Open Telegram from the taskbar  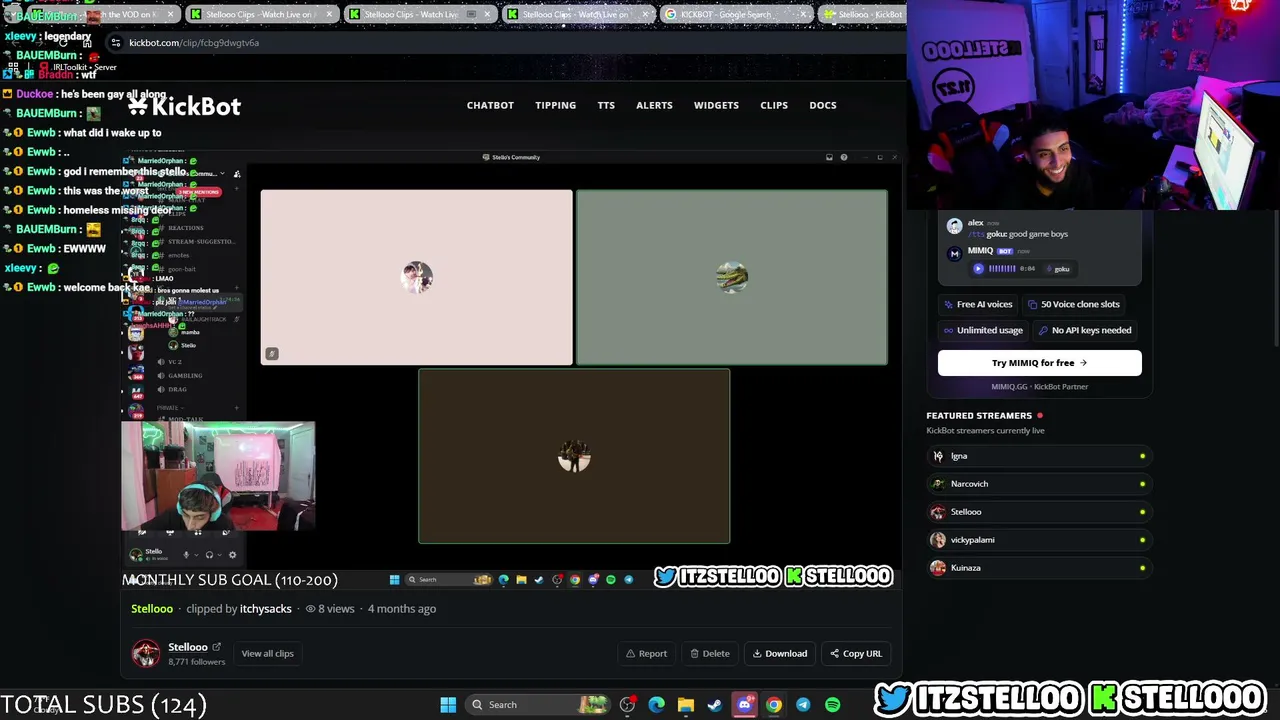803,705
